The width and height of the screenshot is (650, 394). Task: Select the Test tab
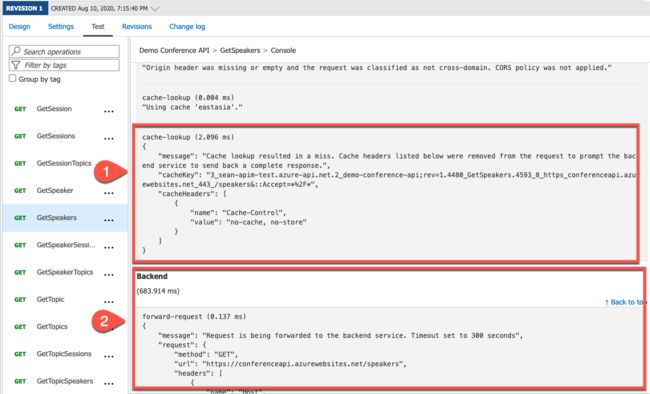click(x=98, y=27)
